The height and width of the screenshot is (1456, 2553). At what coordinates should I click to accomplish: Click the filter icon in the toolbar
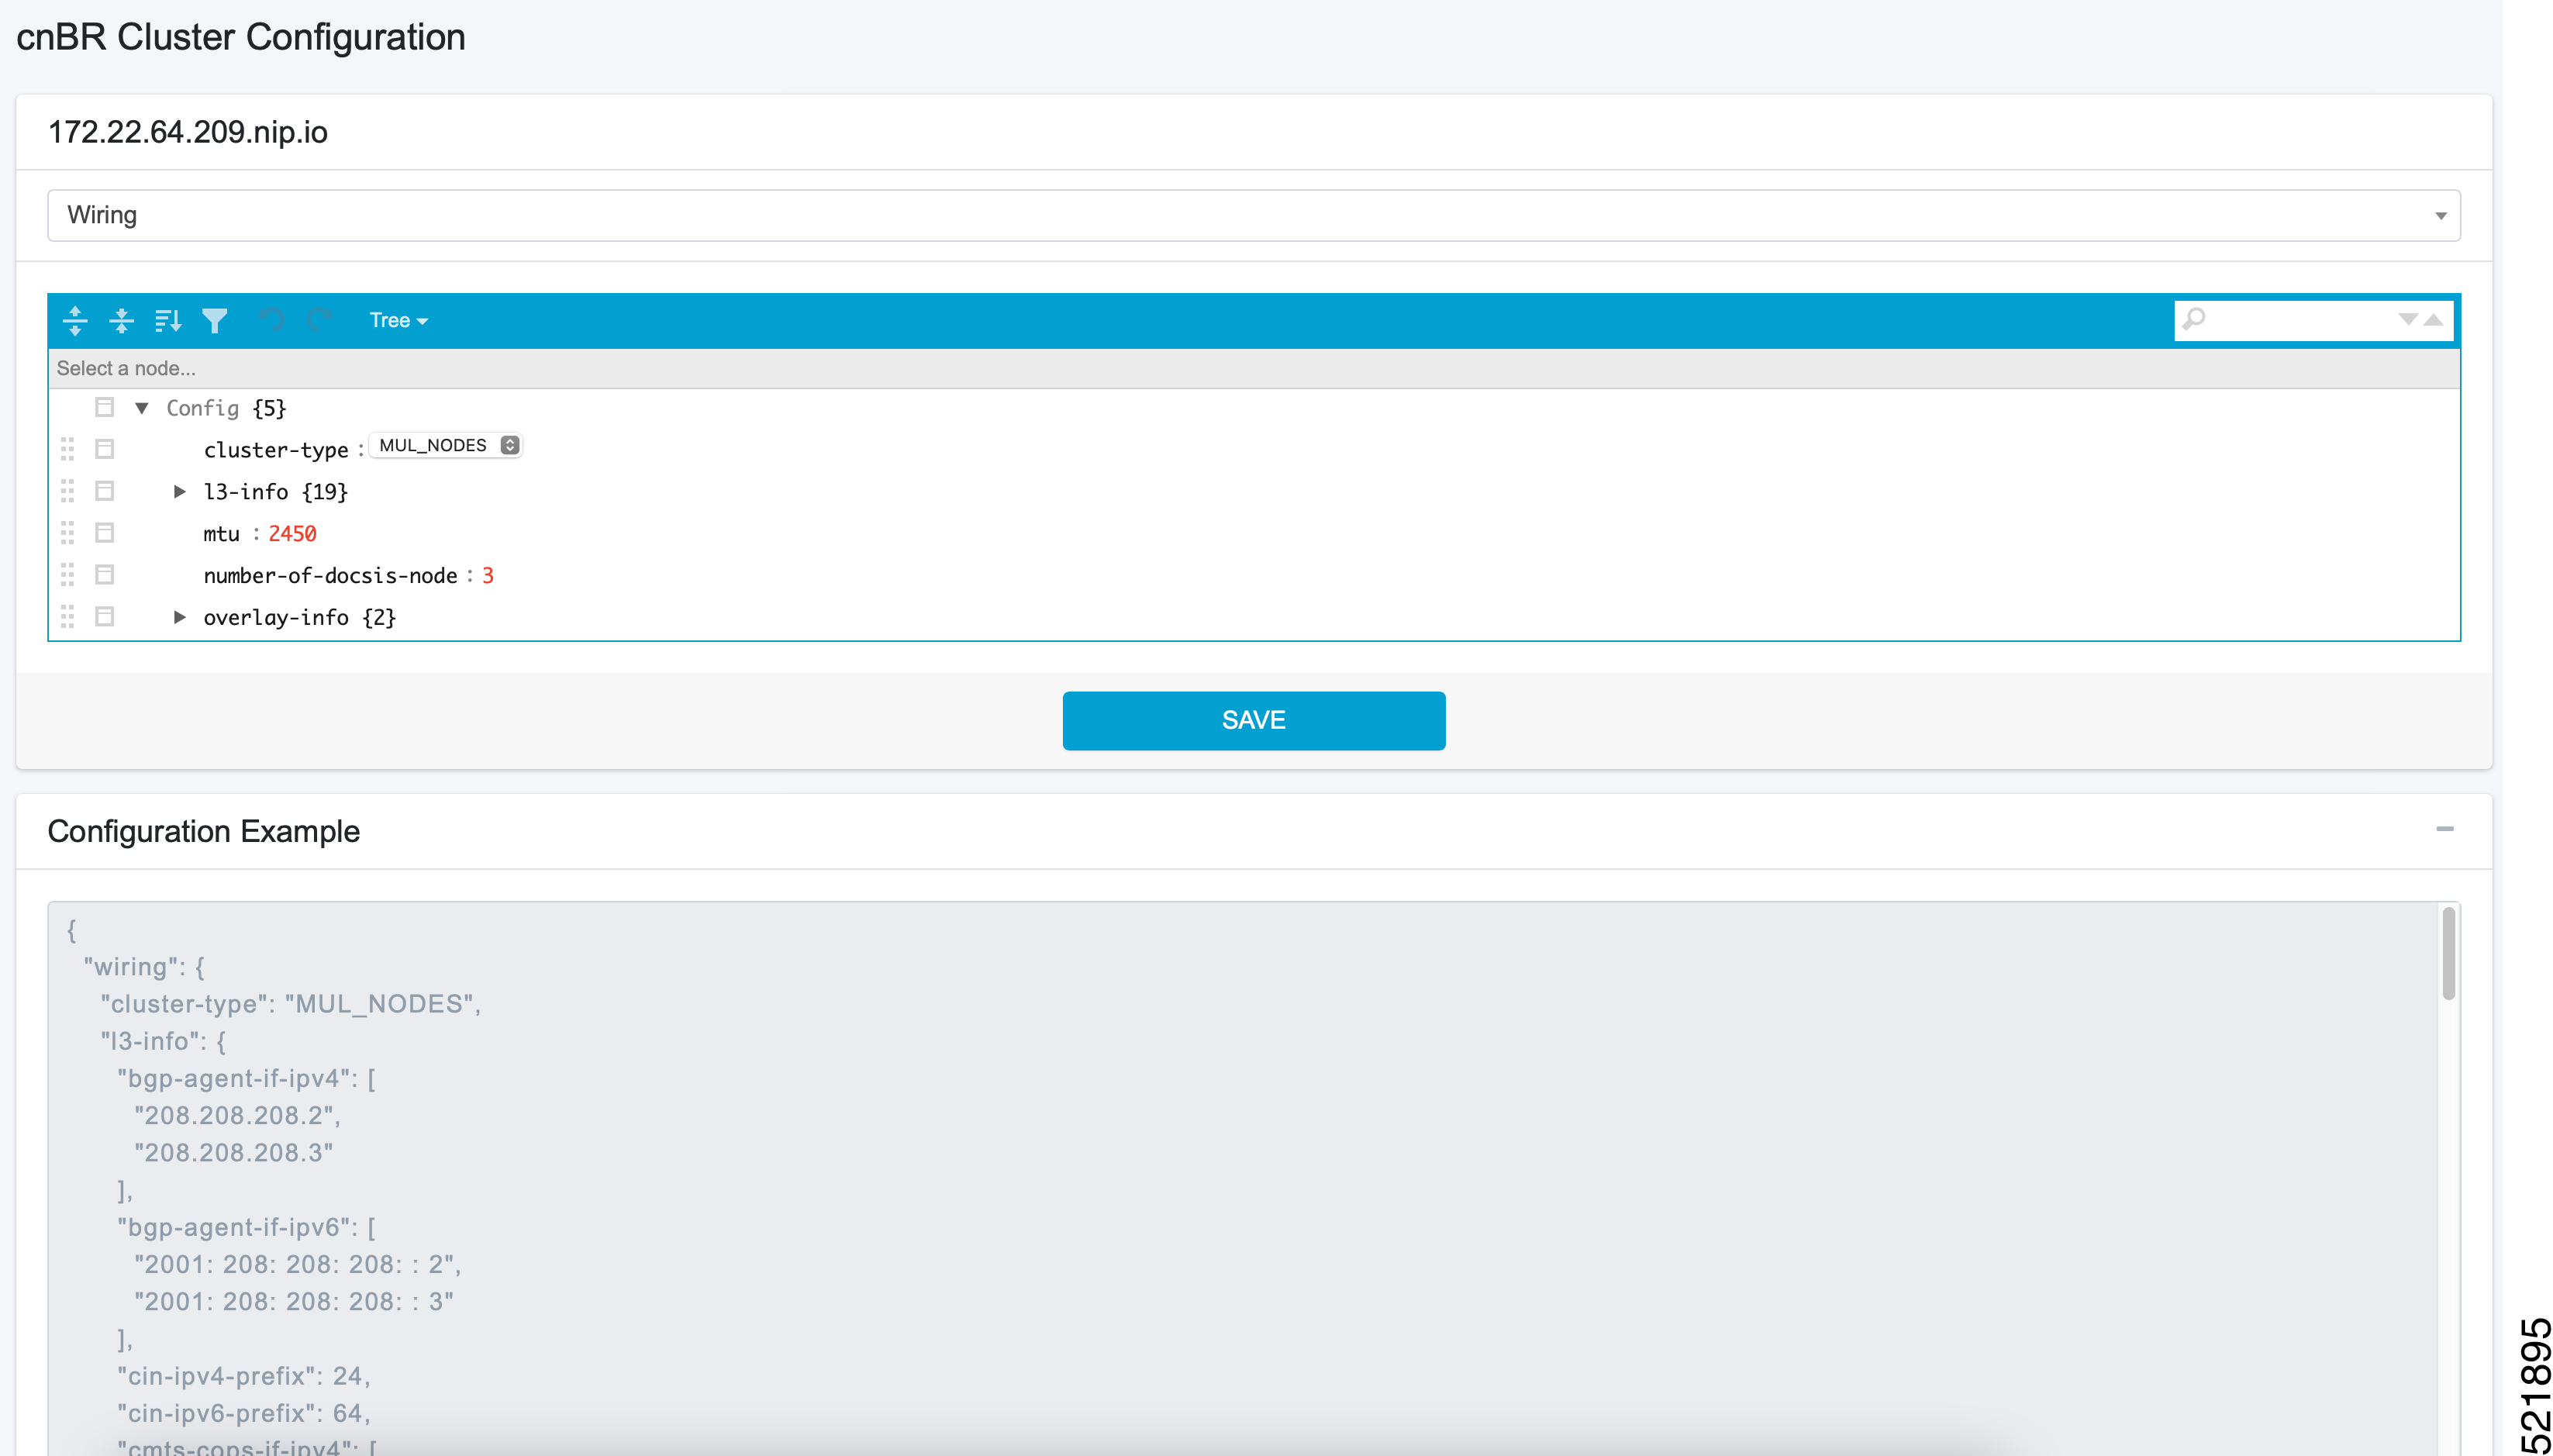(214, 319)
